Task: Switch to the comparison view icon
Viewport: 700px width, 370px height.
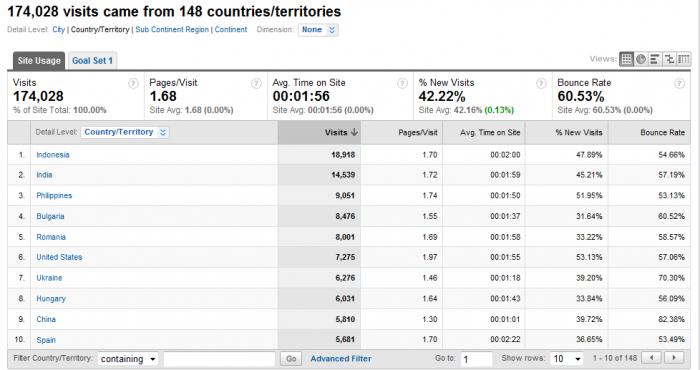Action: click(x=669, y=59)
